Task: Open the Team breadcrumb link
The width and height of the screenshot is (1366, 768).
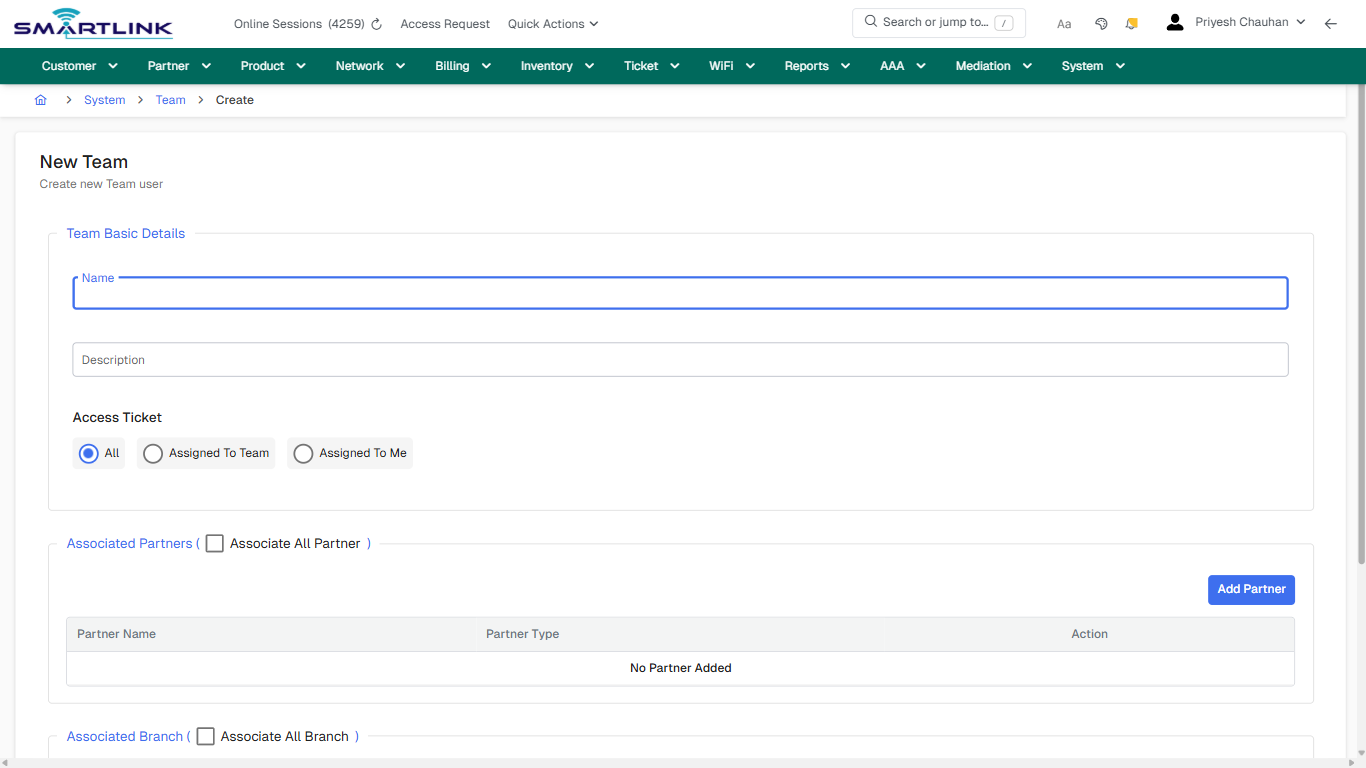Action: coord(170,100)
